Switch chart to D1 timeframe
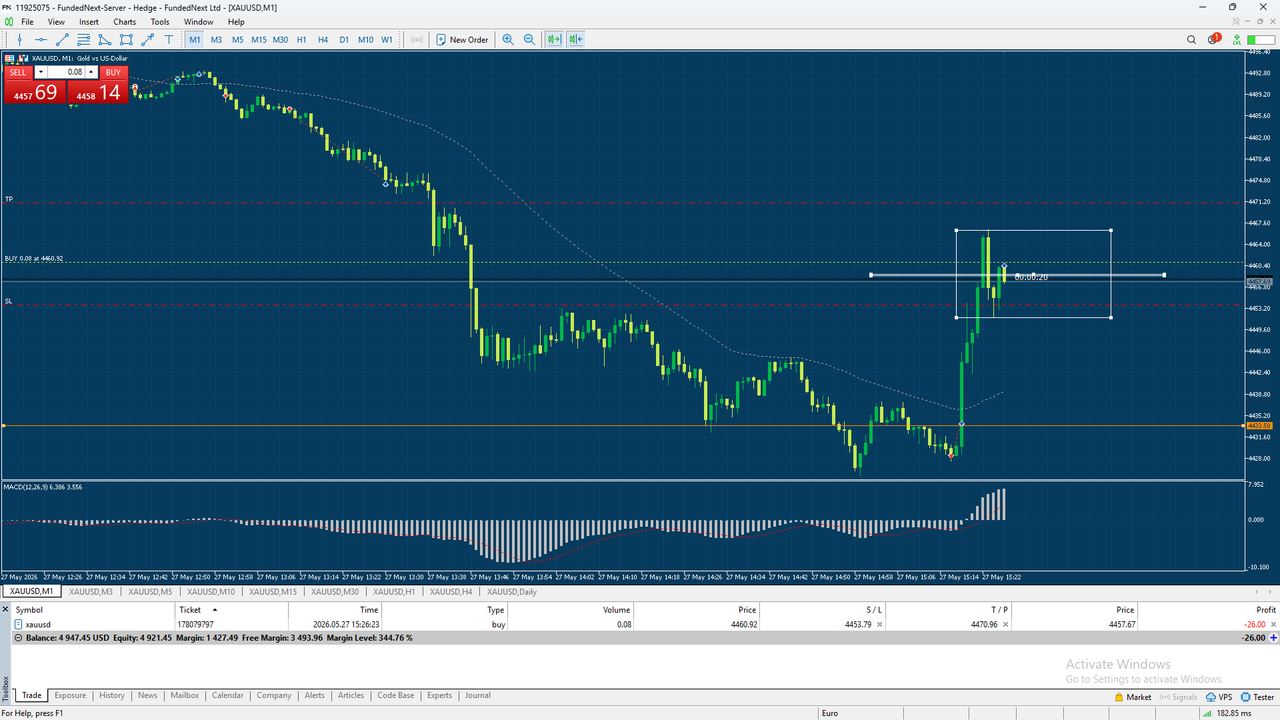Image resolution: width=1280 pixels, height=720 pixels. tap(344, 40)
